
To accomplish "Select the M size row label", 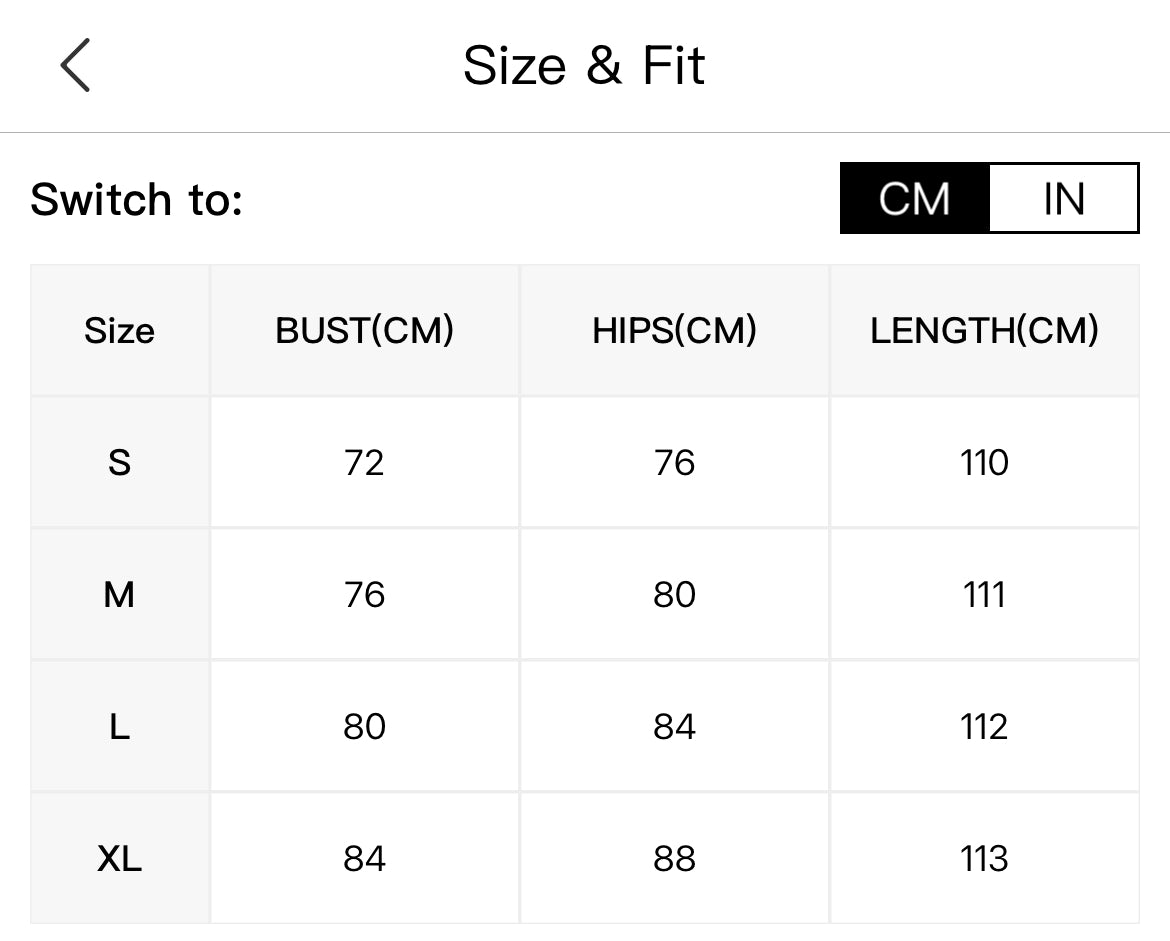I will [x=119, y=595].
